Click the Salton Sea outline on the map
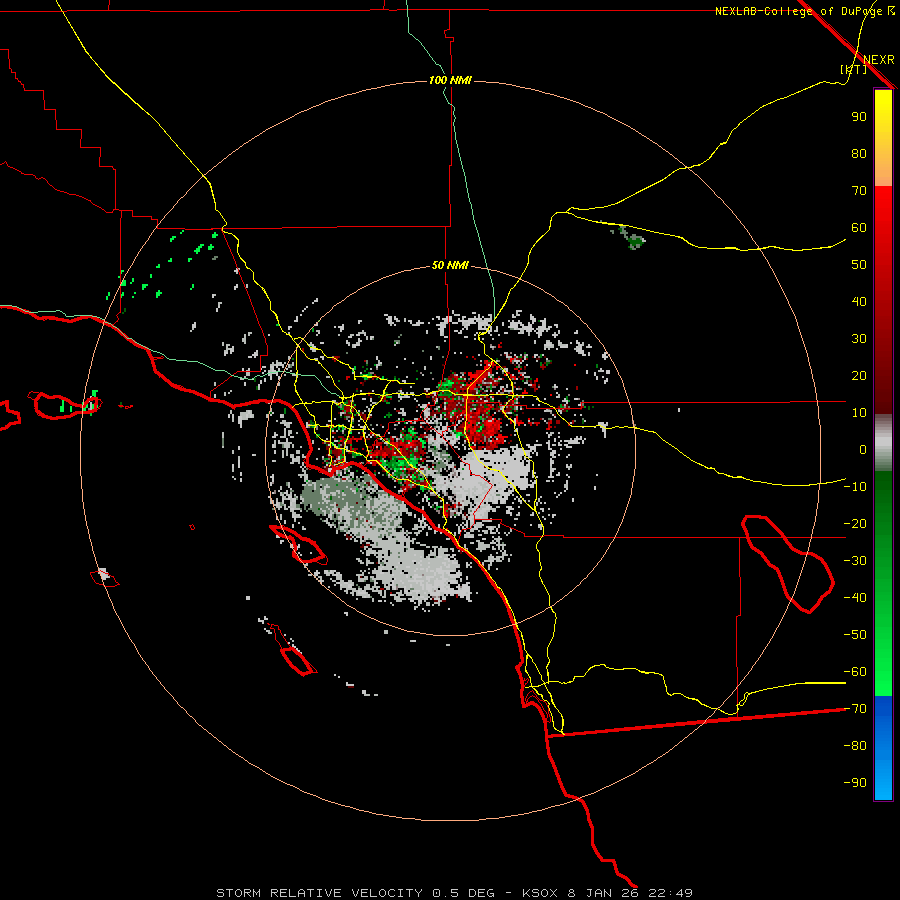Image resolution: width=900 pixels, height=900 pixels. click(788, 564)
